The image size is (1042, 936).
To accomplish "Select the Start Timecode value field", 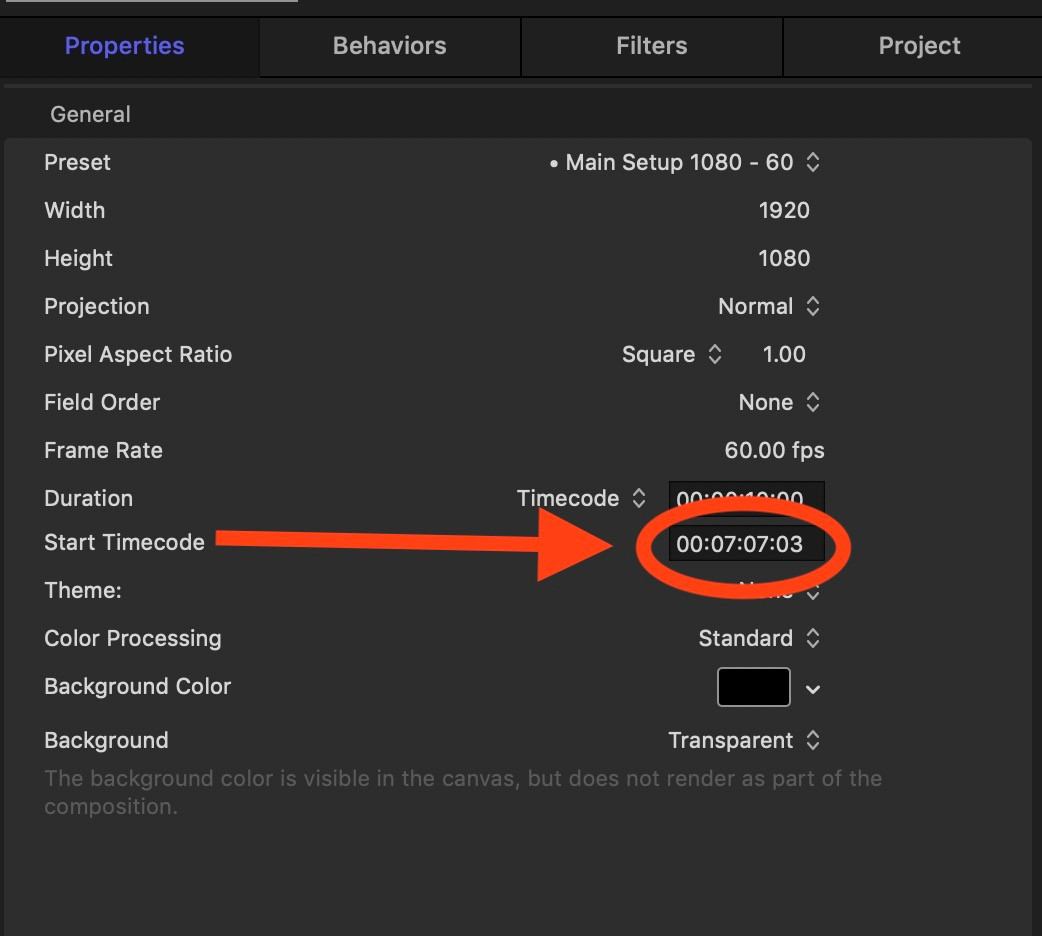I will 746,544.
